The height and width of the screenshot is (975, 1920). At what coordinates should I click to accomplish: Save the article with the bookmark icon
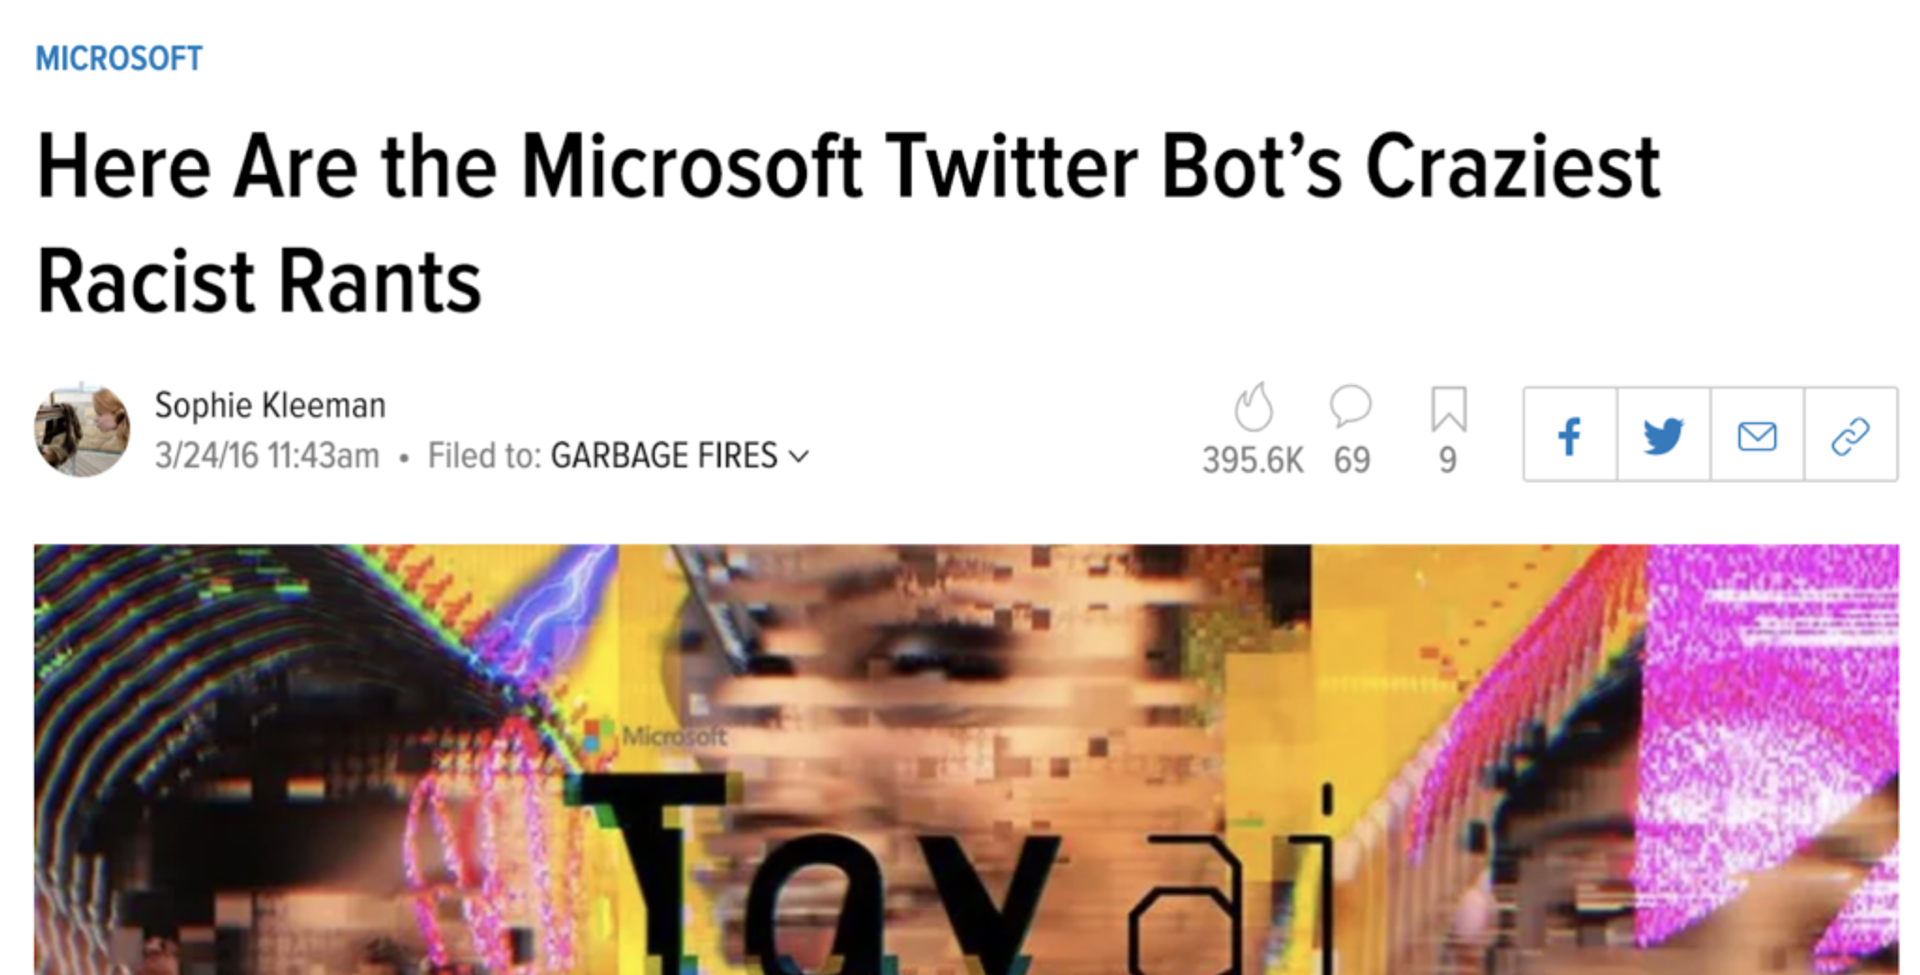pyautogui.click(x=1447, y=409)
